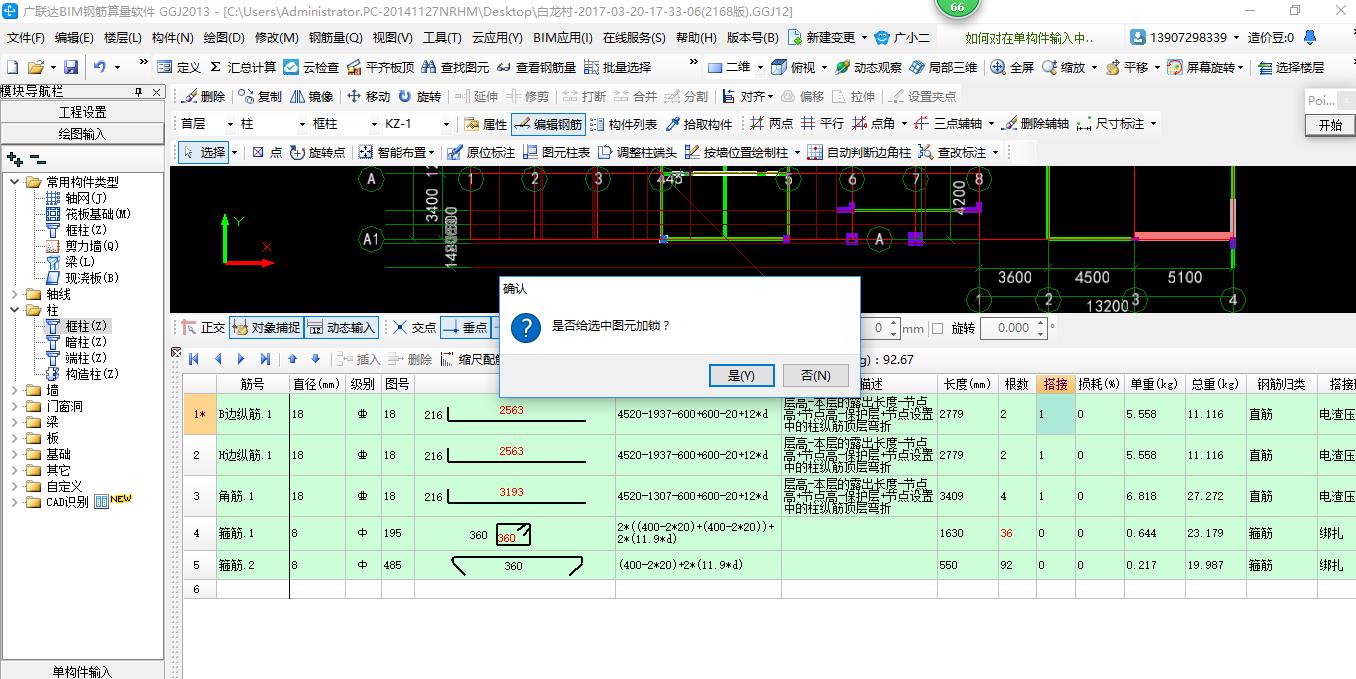Click the 定义 toolbar icon
The width and height of the screenshot is (1356, 679).
179,67
